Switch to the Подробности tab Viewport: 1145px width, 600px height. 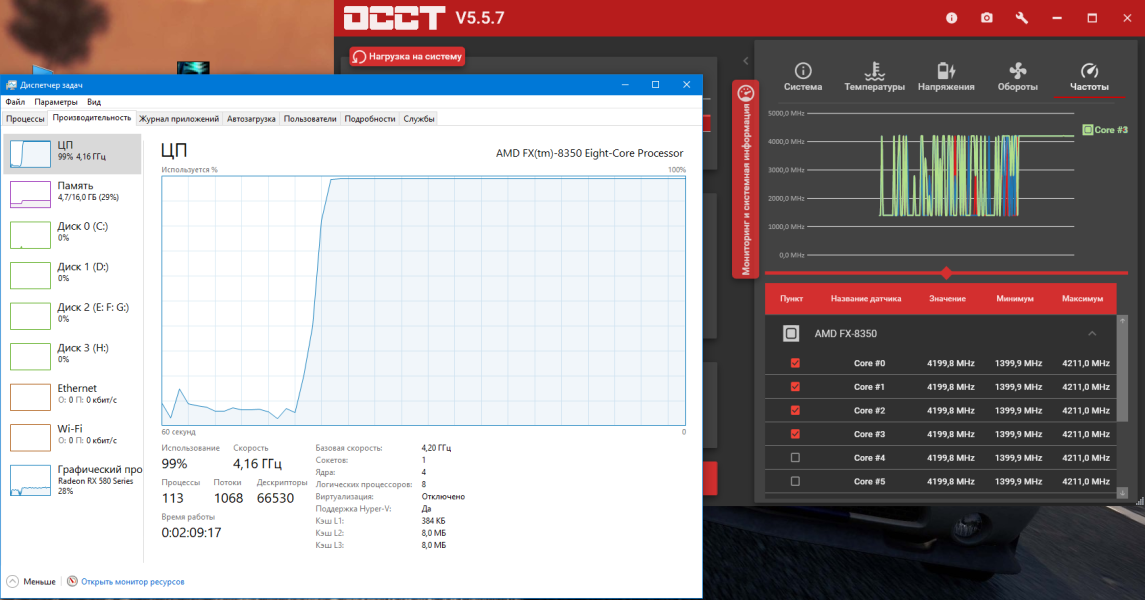point(369,119)
